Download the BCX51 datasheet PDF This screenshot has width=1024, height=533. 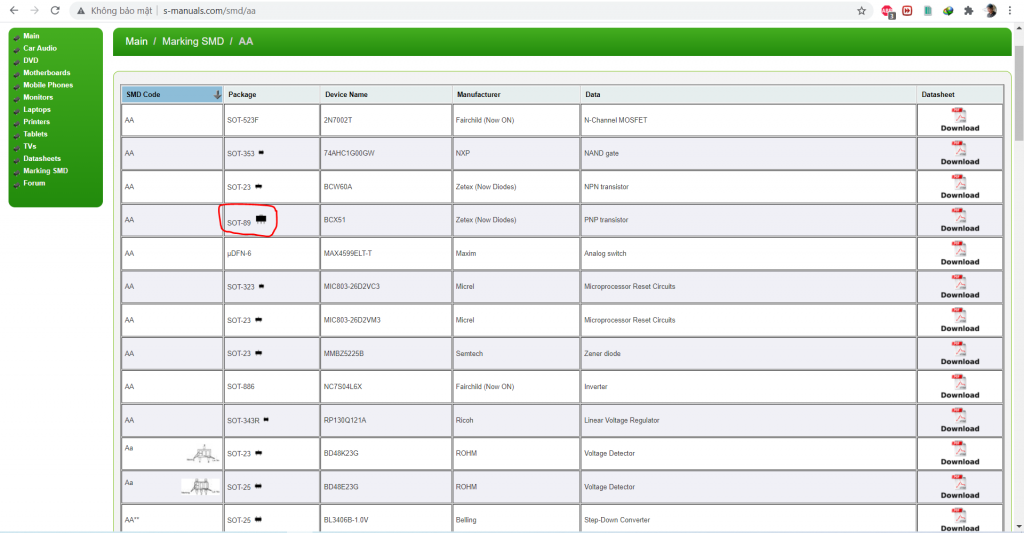pos(959,220)
